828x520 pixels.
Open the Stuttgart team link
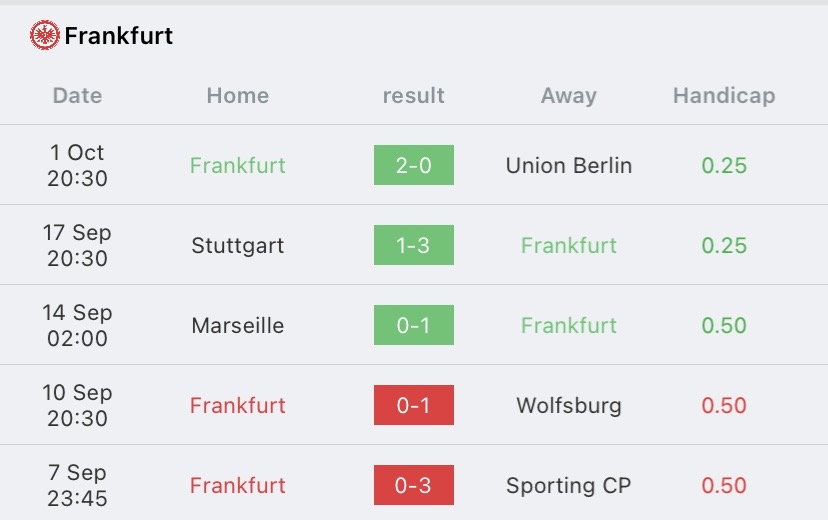(238, 246)
